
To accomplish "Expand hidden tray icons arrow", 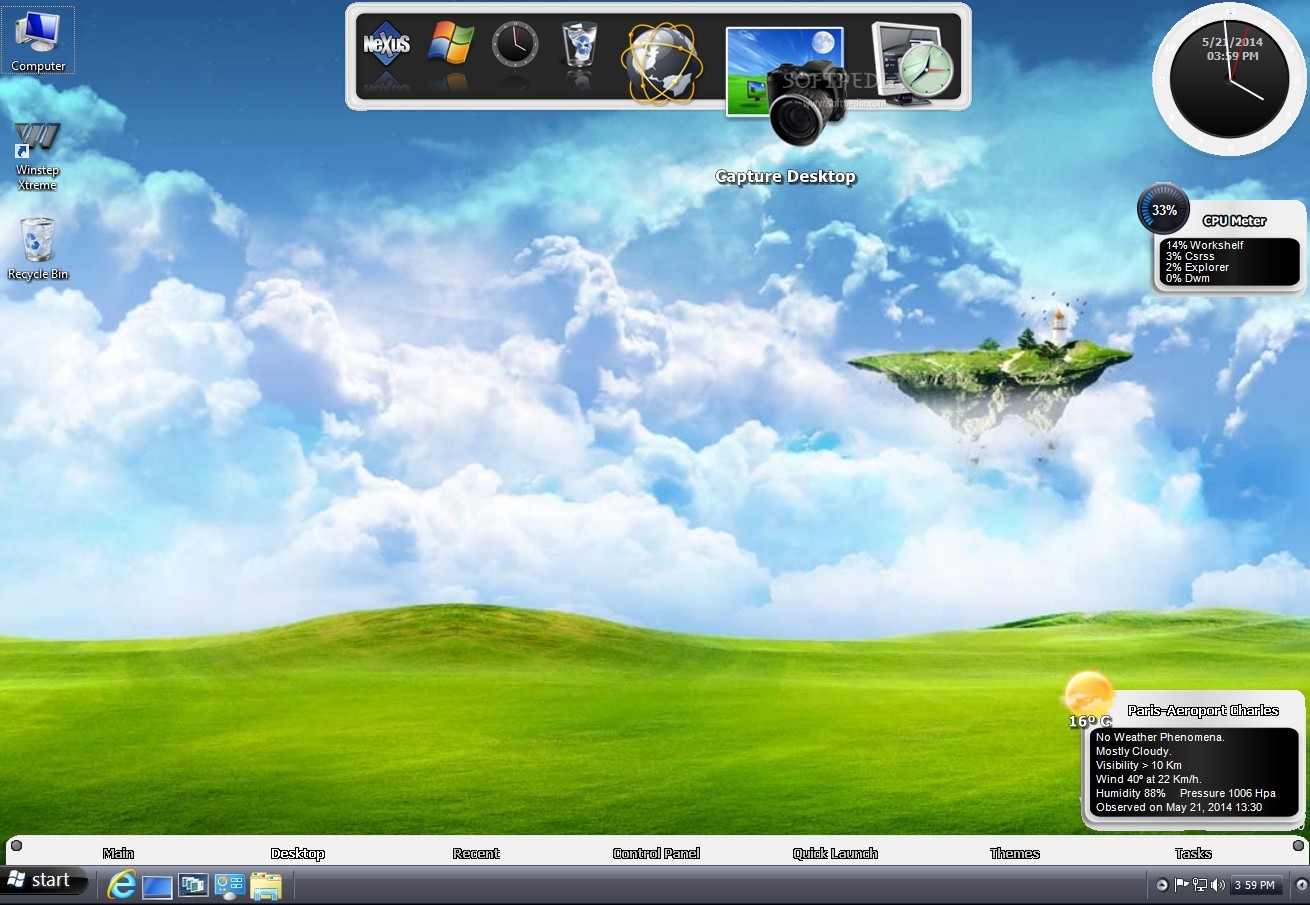I will [x=1161, y=885].
